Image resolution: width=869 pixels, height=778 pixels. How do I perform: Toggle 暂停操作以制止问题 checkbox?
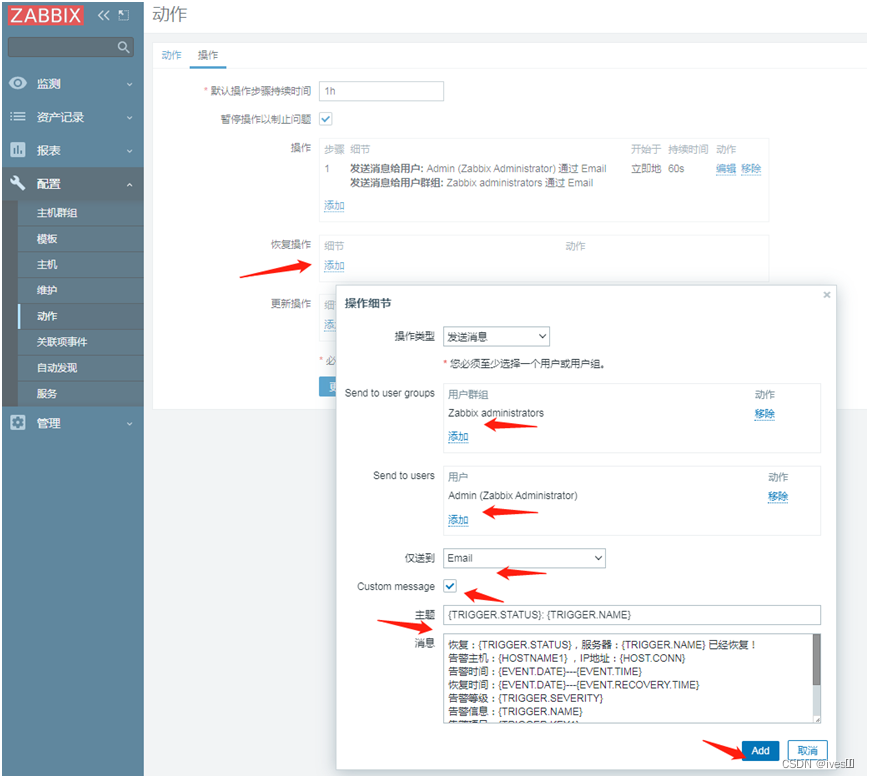coord(326,119)
